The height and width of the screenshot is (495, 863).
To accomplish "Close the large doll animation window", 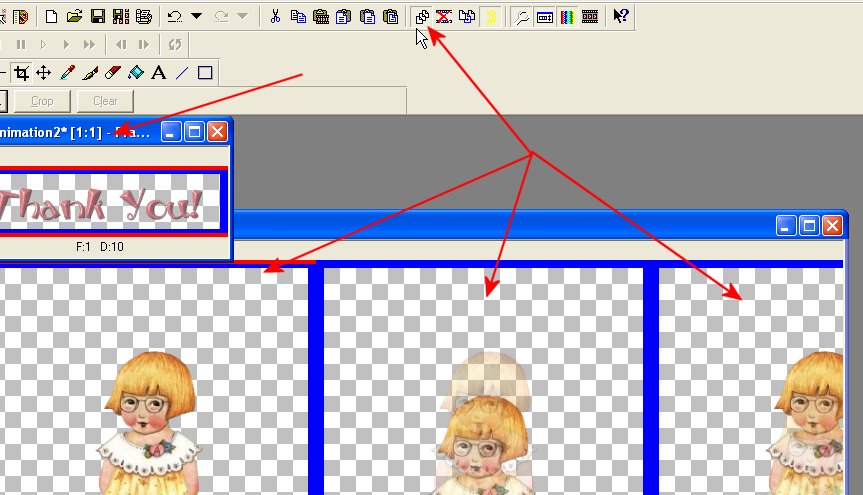I will click(832, 226).
